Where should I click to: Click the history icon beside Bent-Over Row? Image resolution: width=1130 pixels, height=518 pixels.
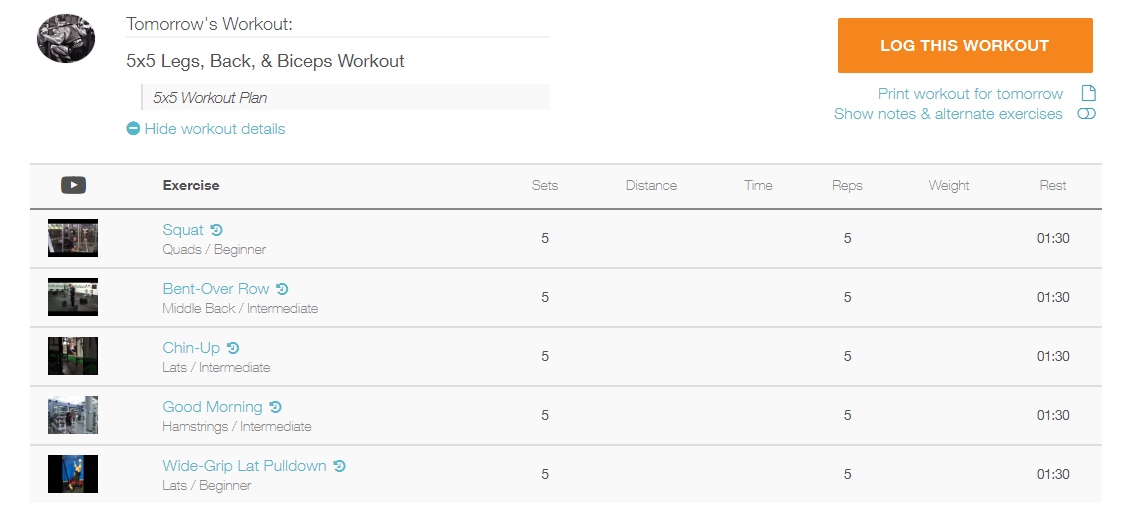[282, 289]
